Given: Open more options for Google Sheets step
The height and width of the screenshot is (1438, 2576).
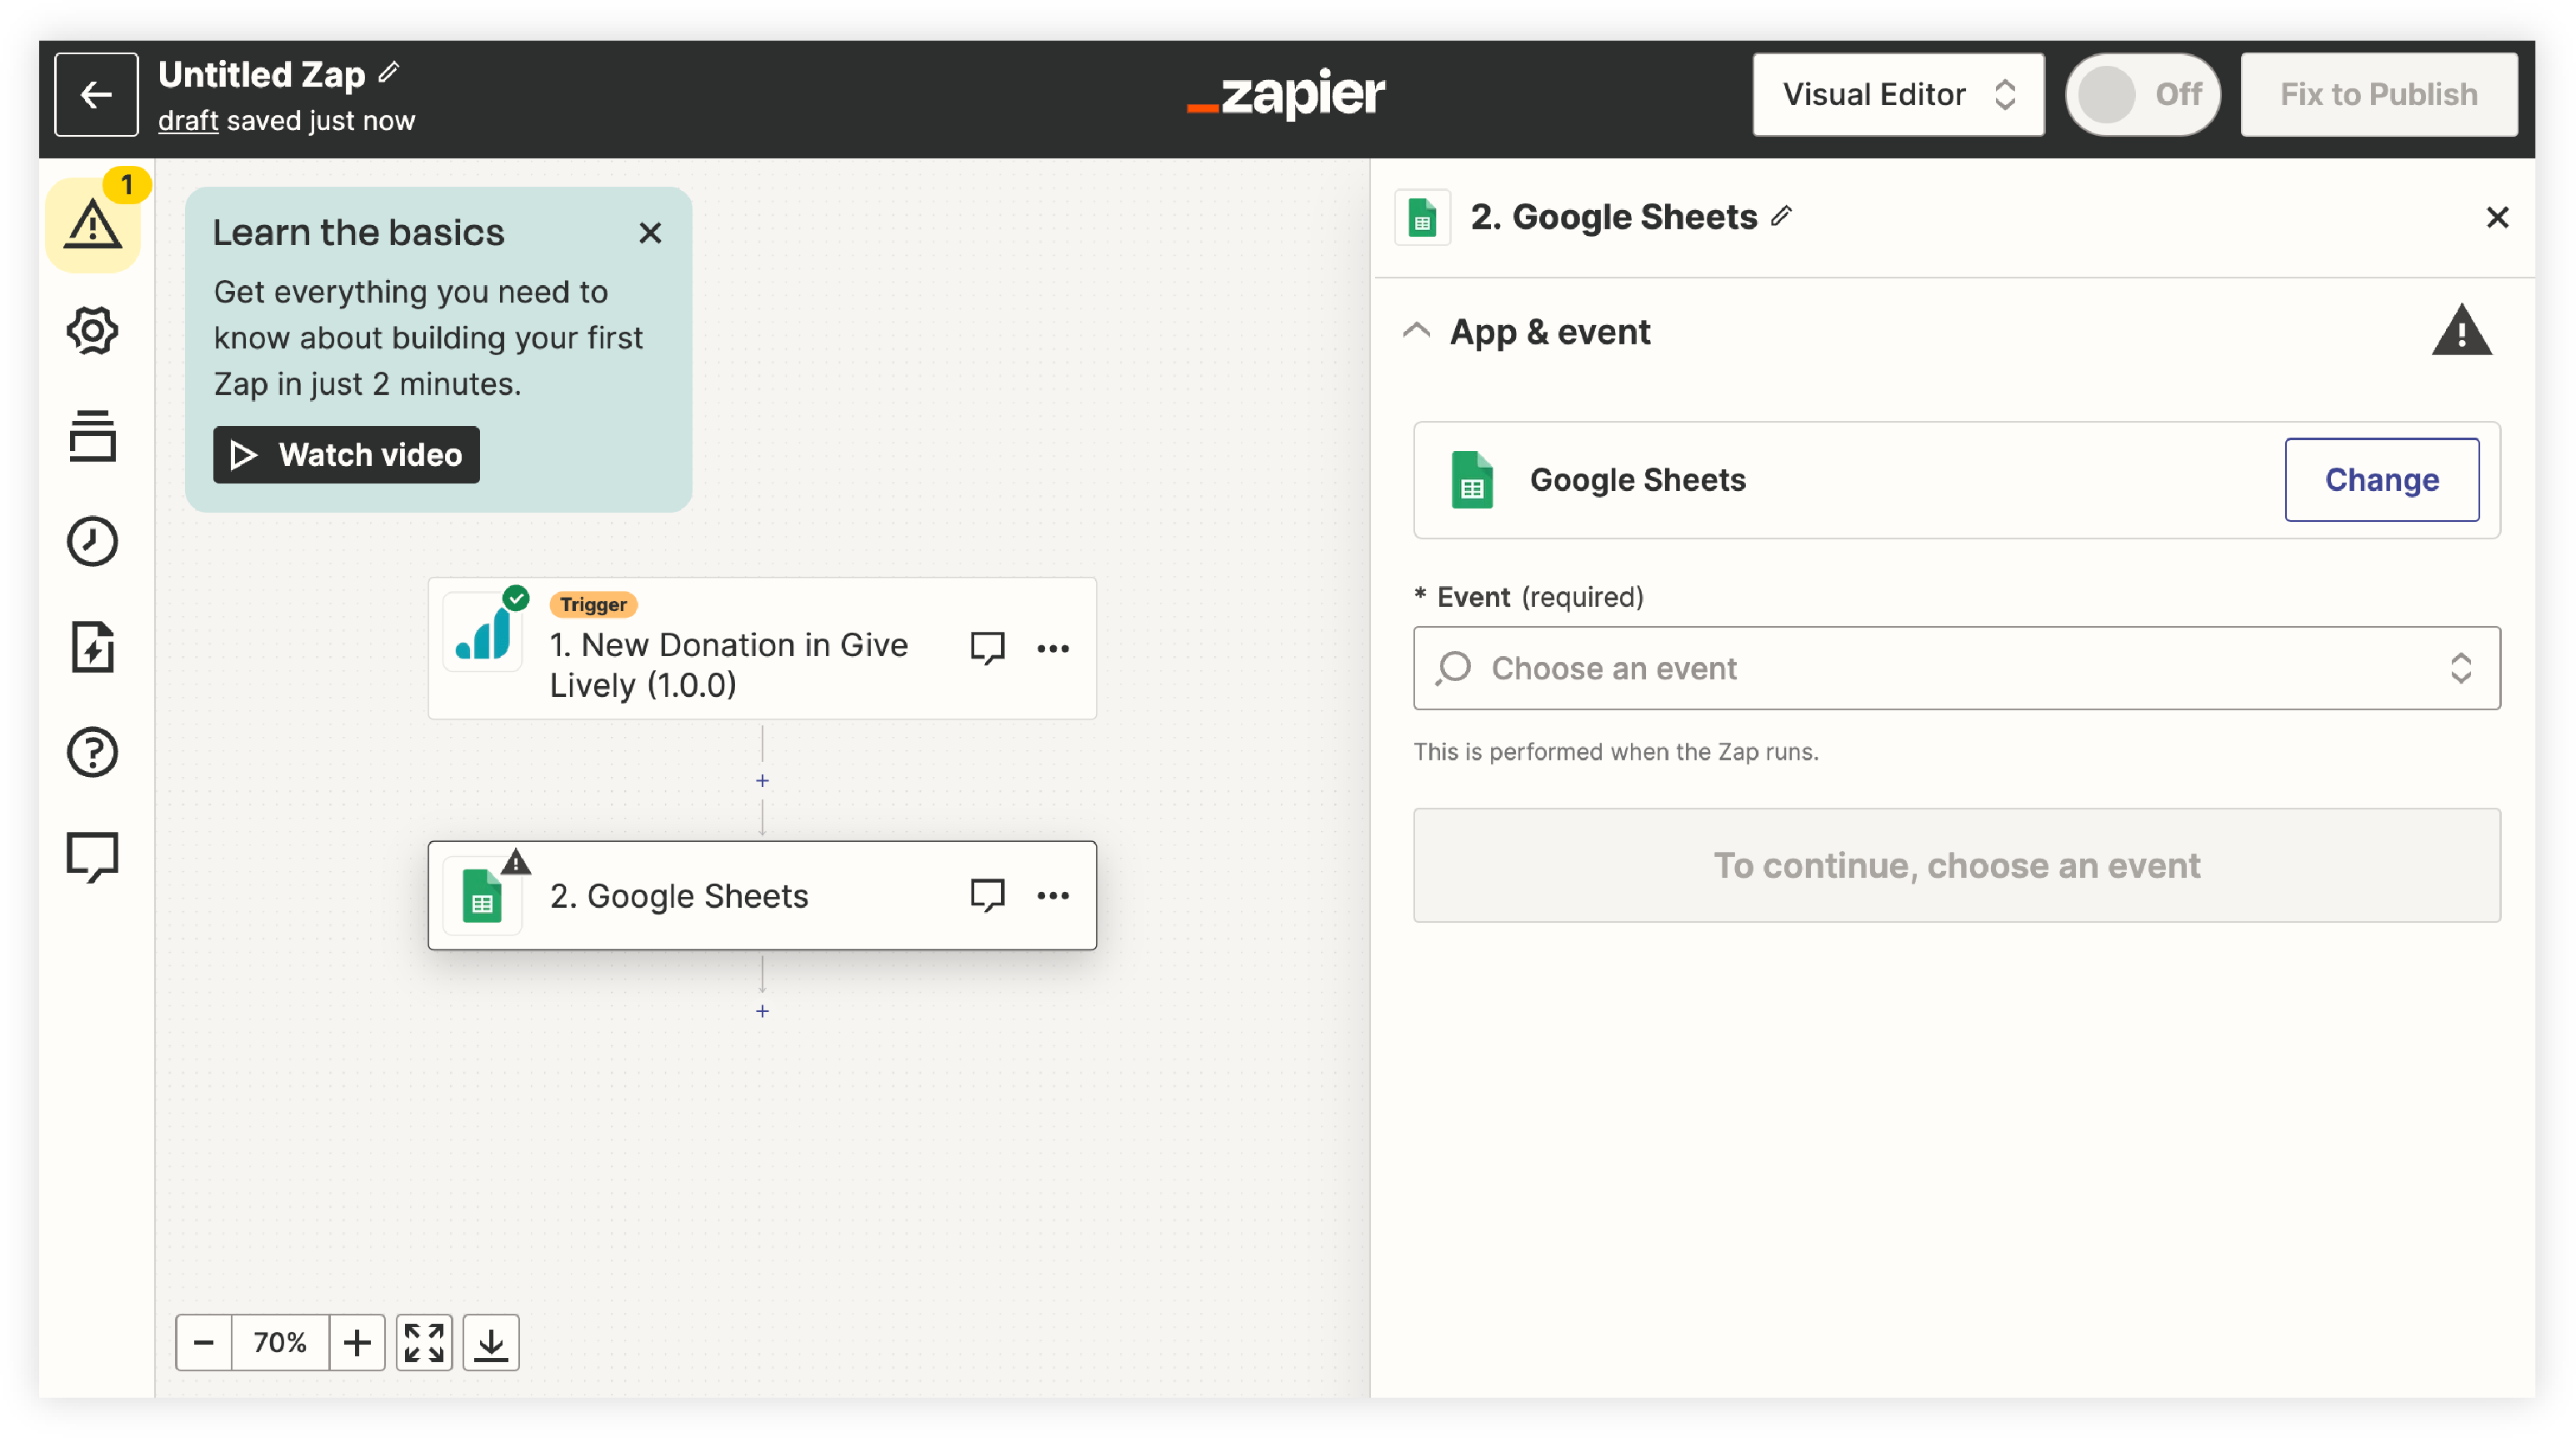Looking at the screenshot, I should 1053,895.
